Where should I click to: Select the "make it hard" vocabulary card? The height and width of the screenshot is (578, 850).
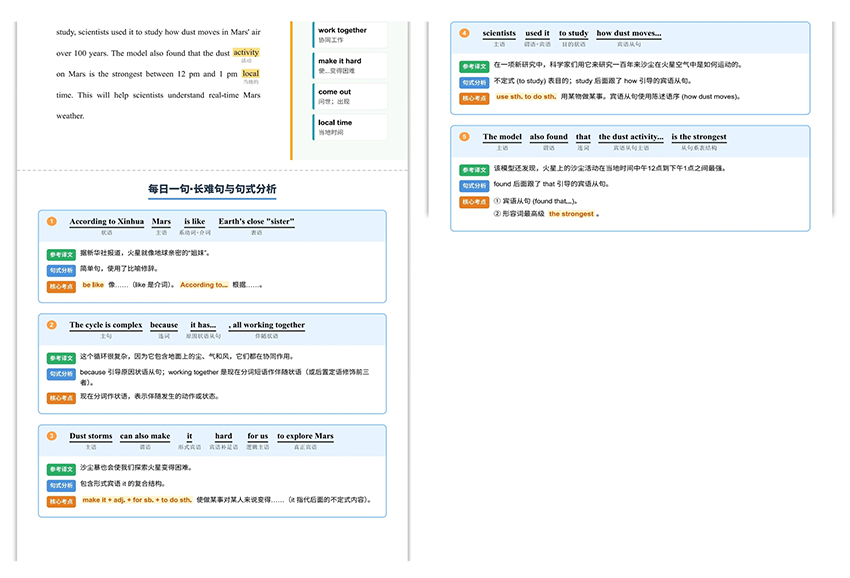coord(349,66)
